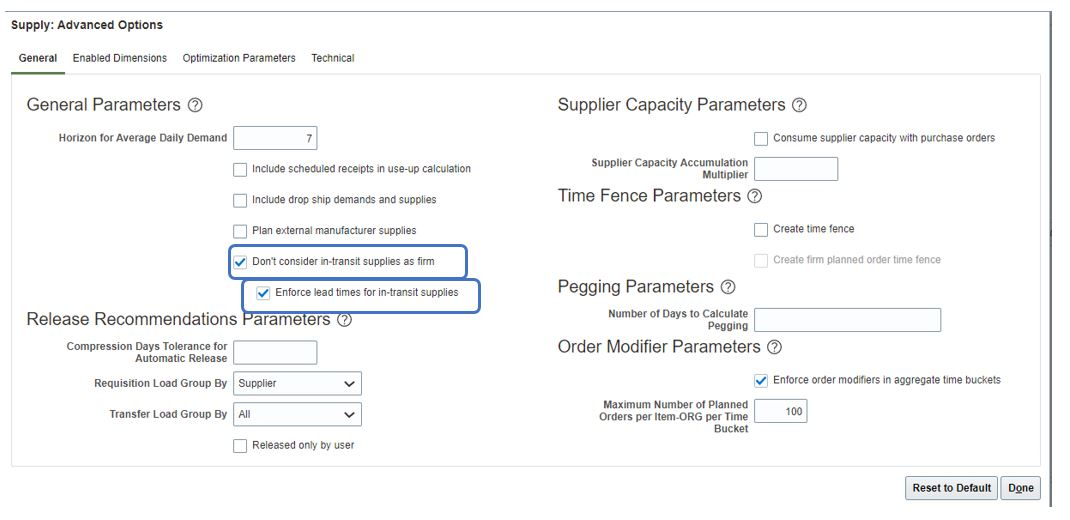Open Transfer Load Group By dropdown
Screen dimensions: 1070x520
tap(297, 414)
